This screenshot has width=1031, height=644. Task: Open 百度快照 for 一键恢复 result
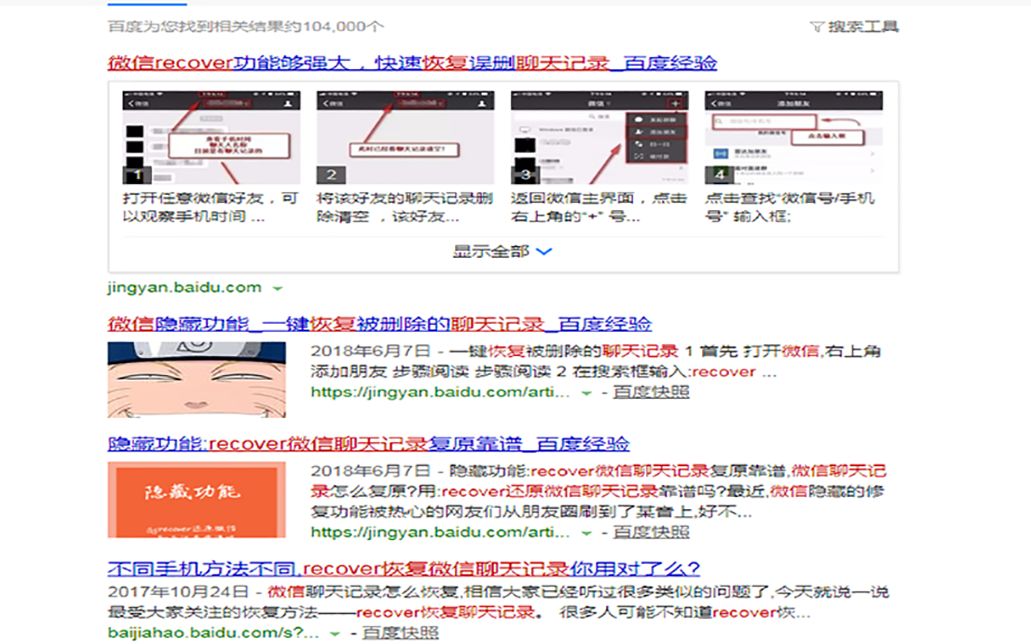click(651, 392)
